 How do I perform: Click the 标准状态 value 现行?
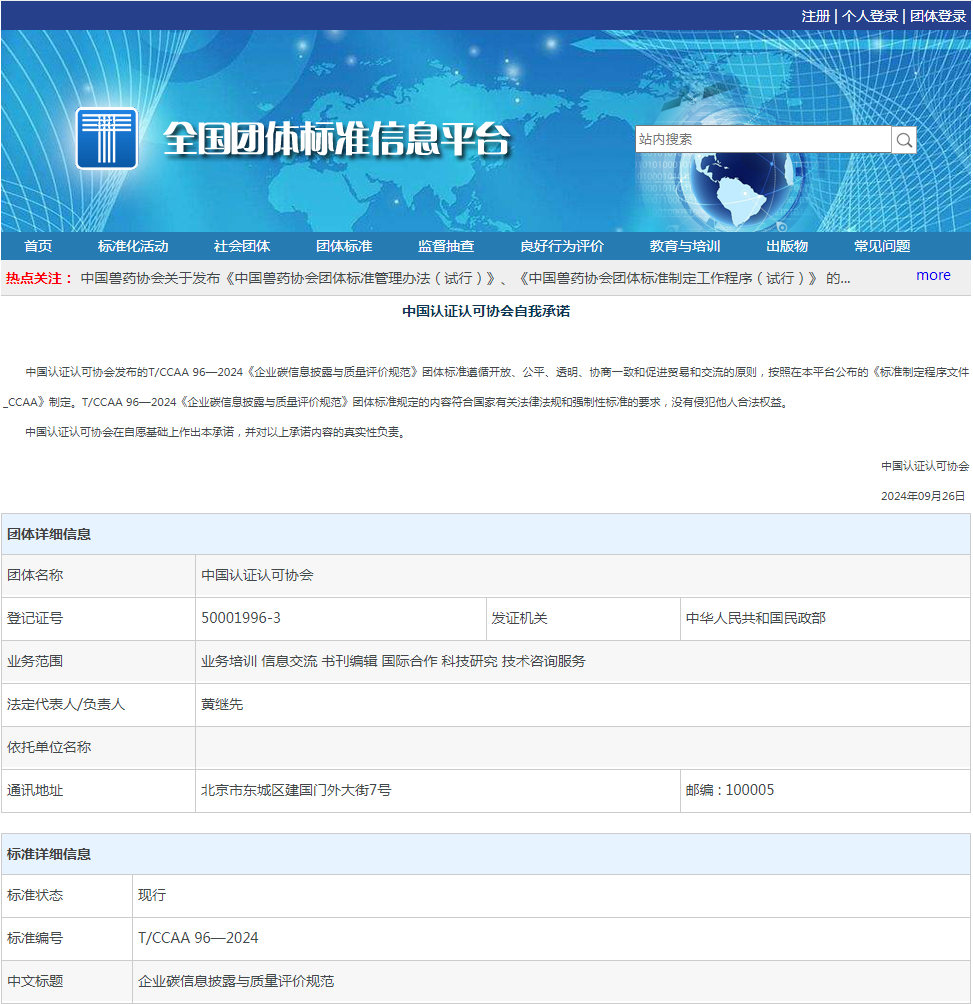(152, 895)
